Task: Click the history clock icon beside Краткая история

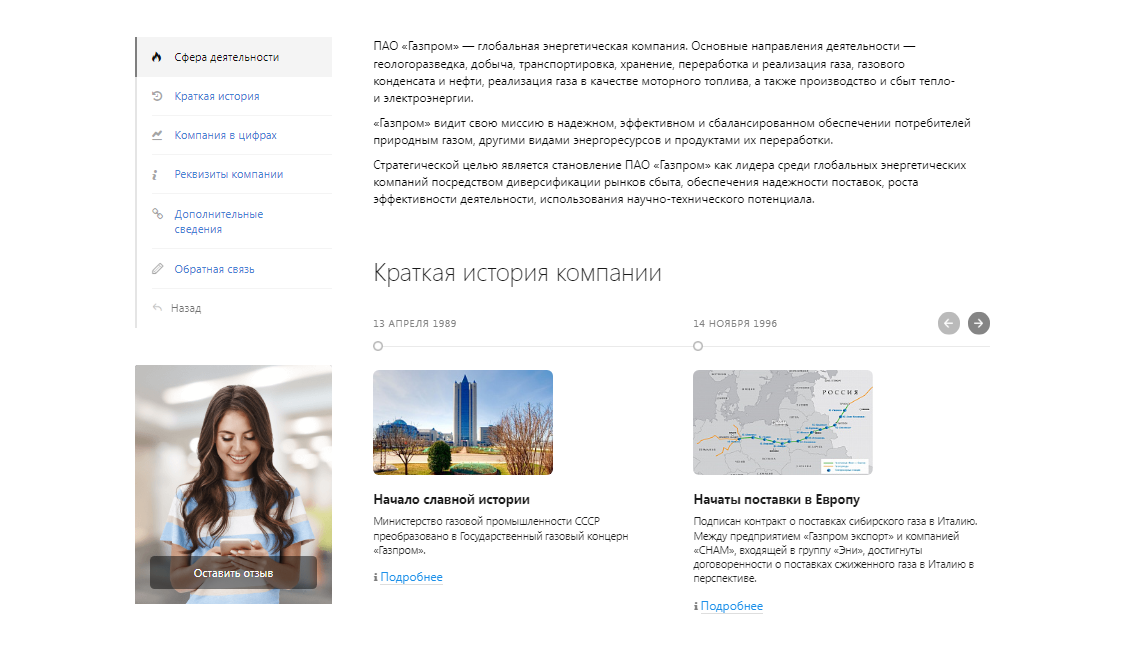Action: [x=157, y=96]
